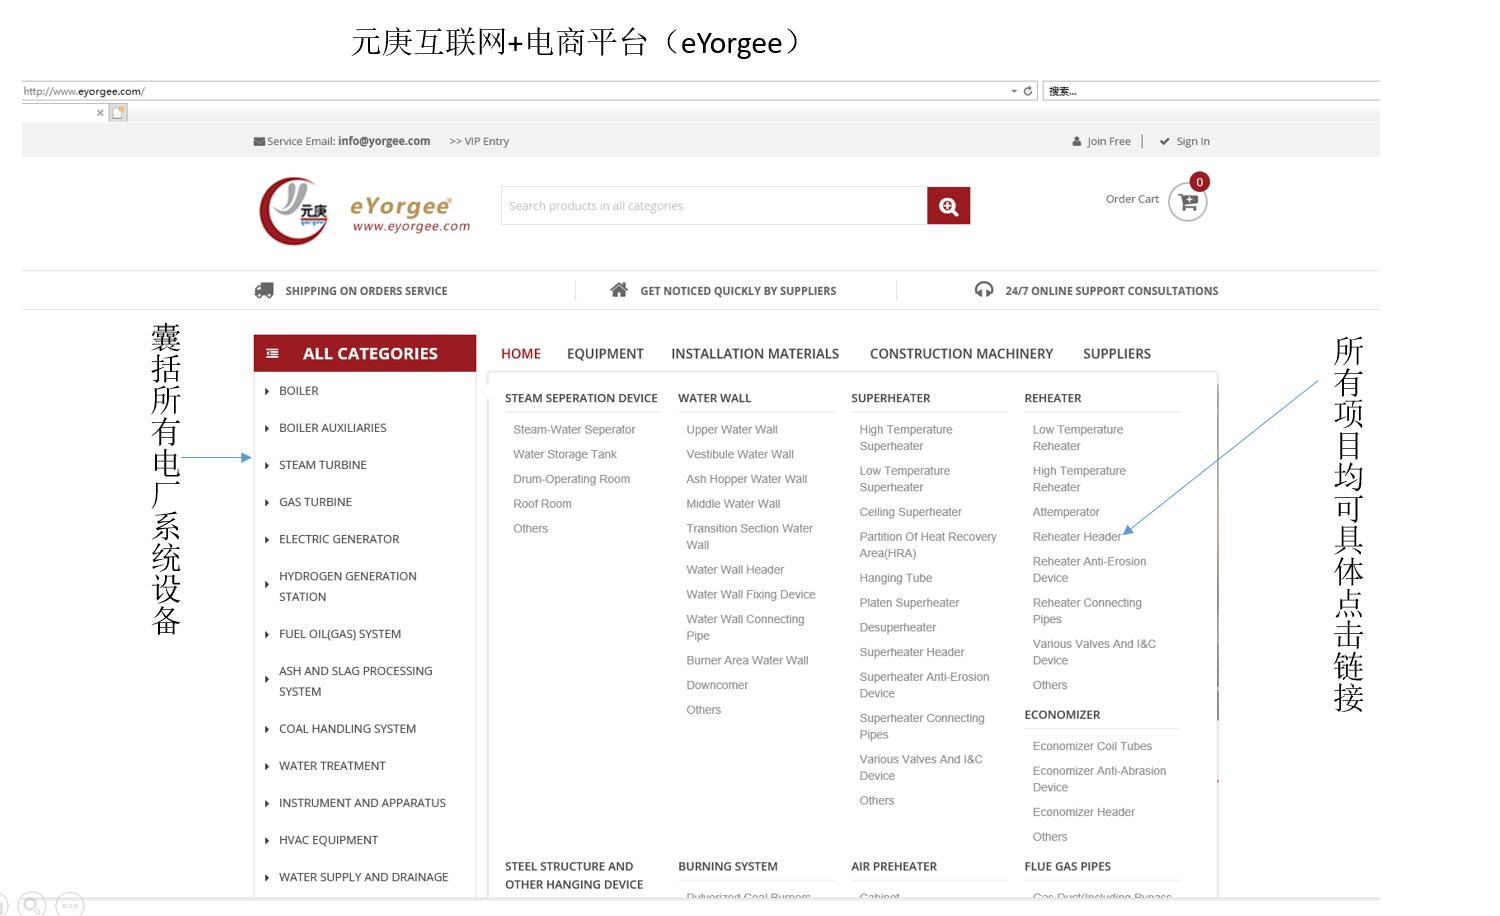Click the browser search box
This screenshot has height=916, width=1500.
click(1211, 91)
